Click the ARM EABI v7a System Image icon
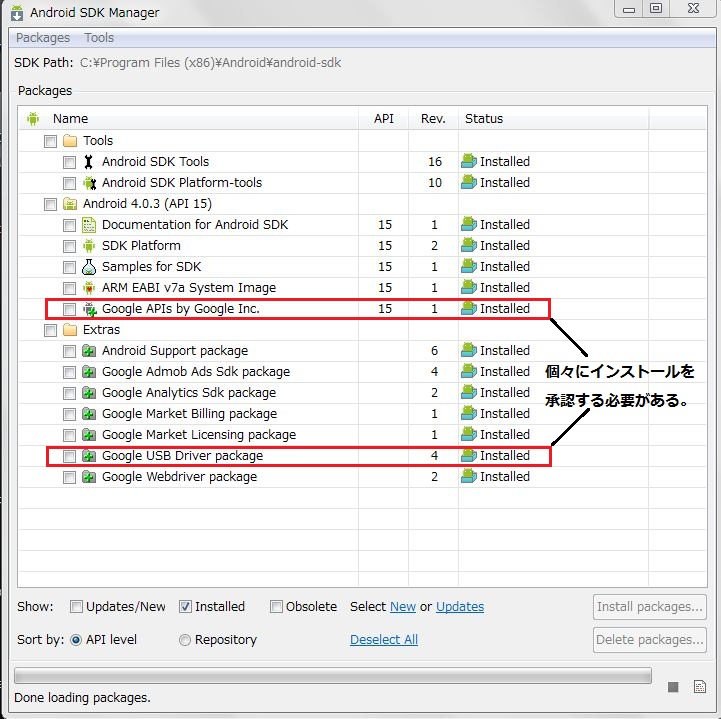This screenshot has height=719, width=721. (89, 288)
